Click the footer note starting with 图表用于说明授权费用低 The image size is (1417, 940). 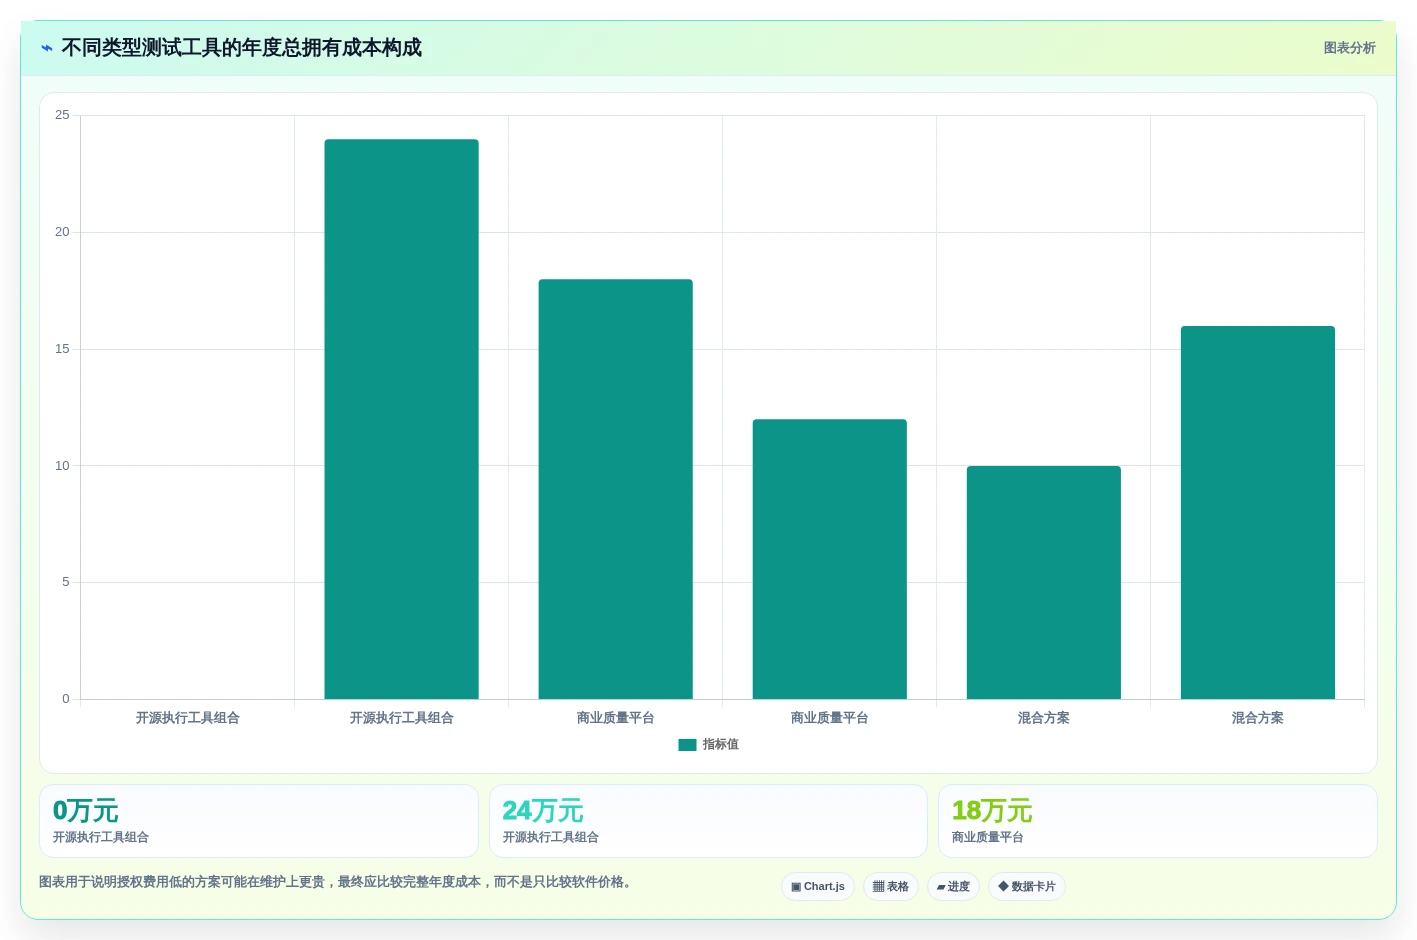pyautogui.click(x=335, y=882)
